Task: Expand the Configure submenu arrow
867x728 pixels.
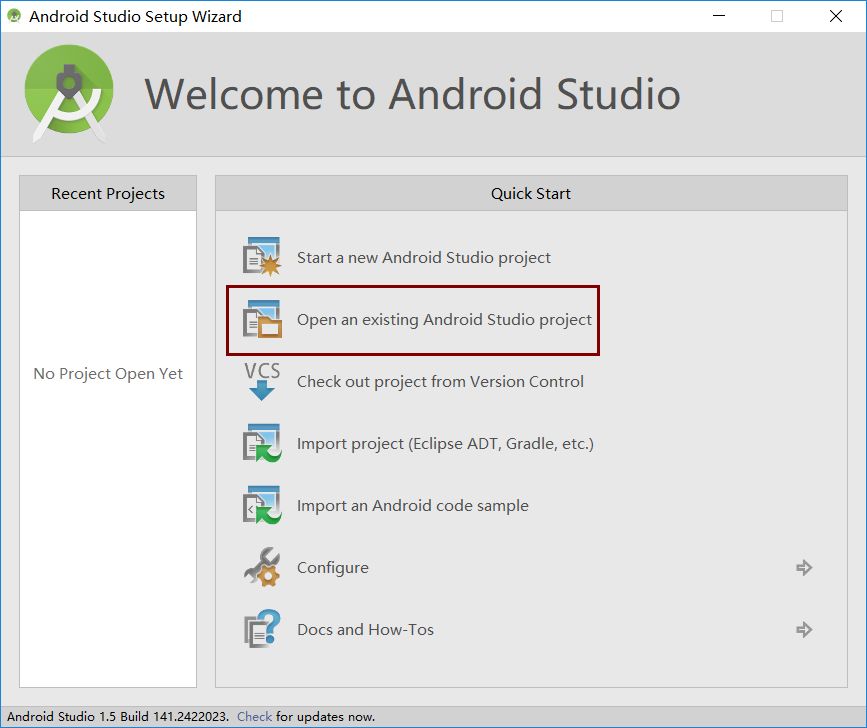Action: [x=804, y=568]
